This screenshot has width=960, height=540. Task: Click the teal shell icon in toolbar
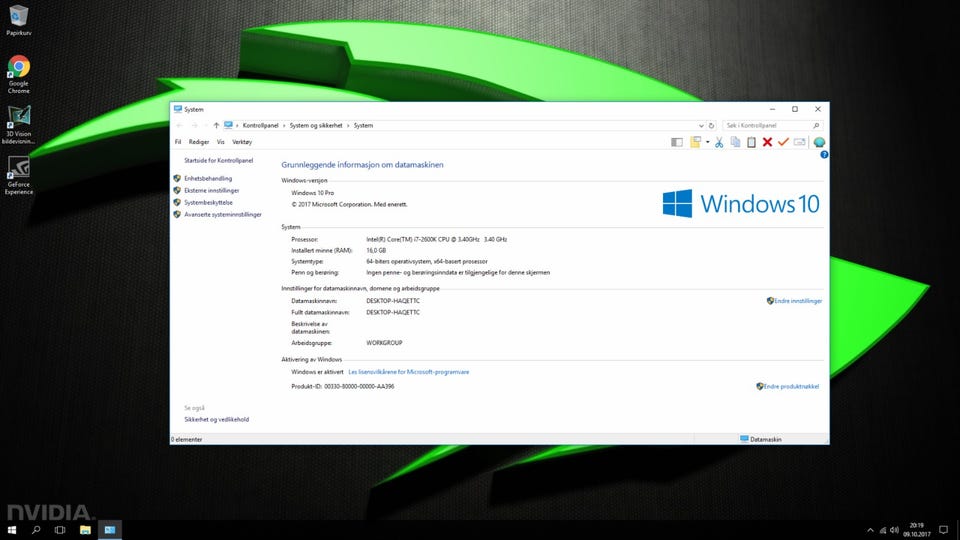click(x=819, y=142)
